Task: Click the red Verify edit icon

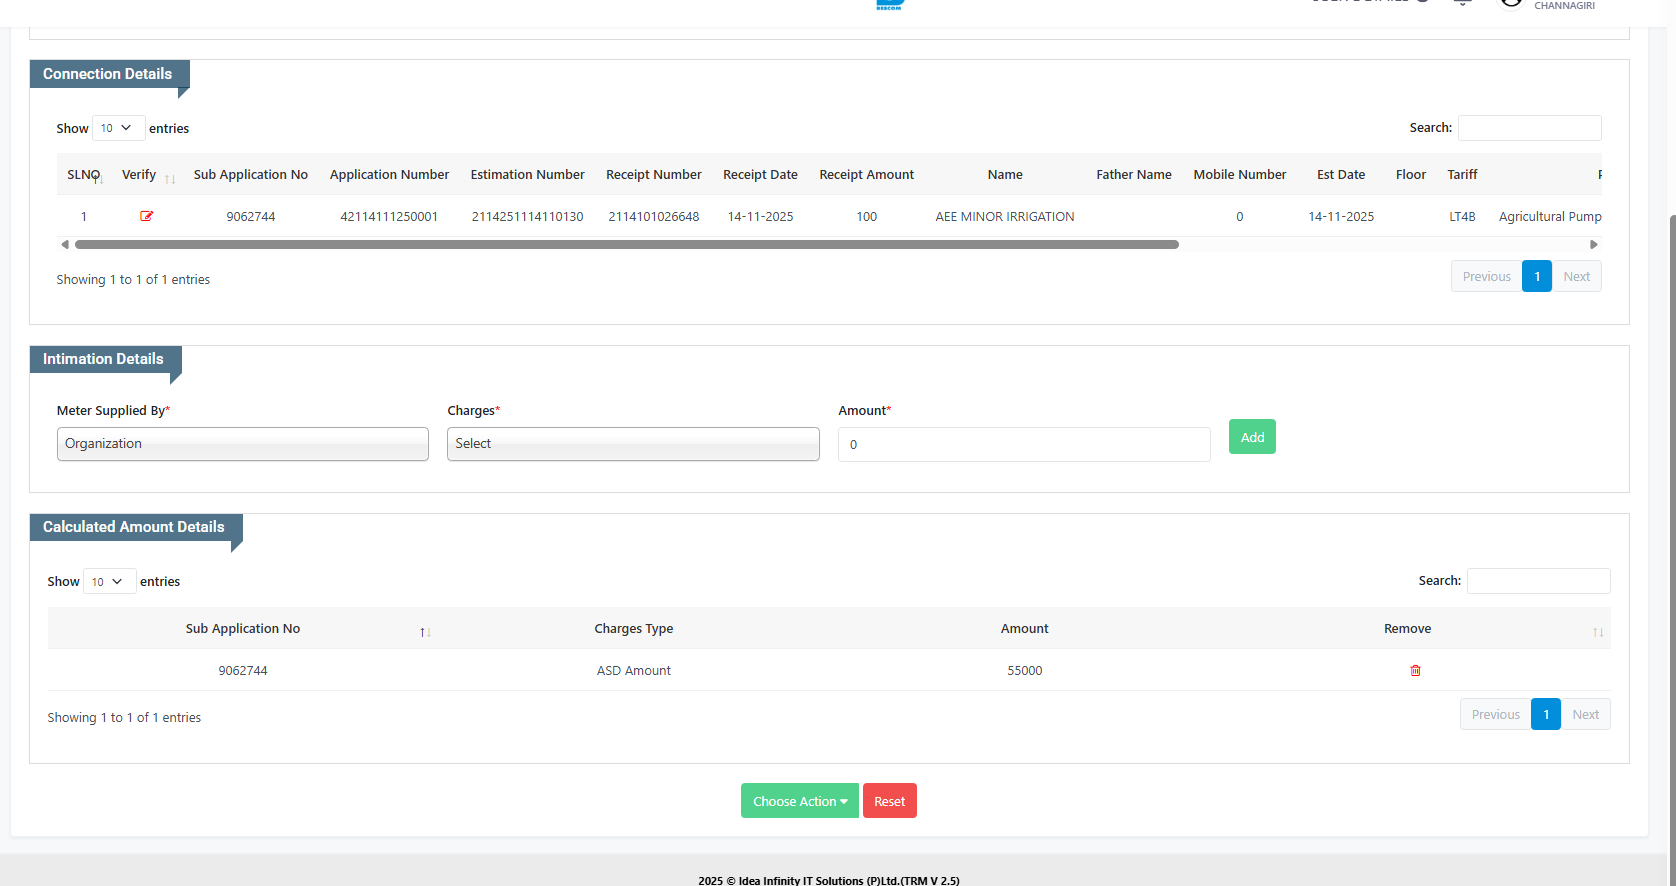Action: 146,216
